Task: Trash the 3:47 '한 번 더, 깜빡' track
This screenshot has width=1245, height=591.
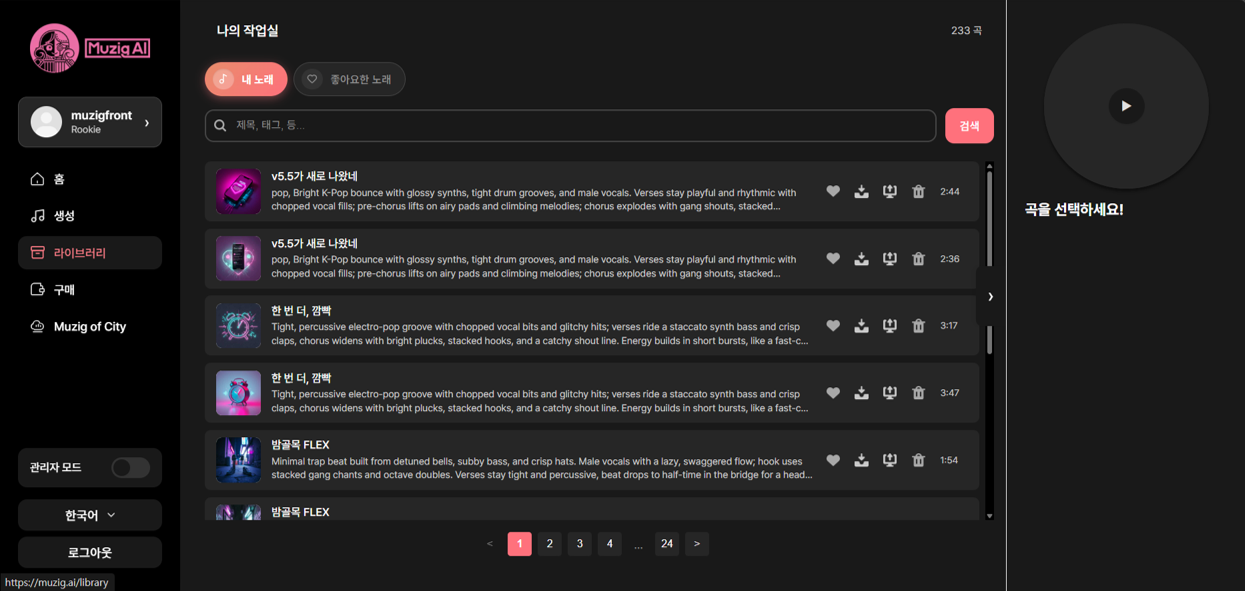Action: click(918, 393)
